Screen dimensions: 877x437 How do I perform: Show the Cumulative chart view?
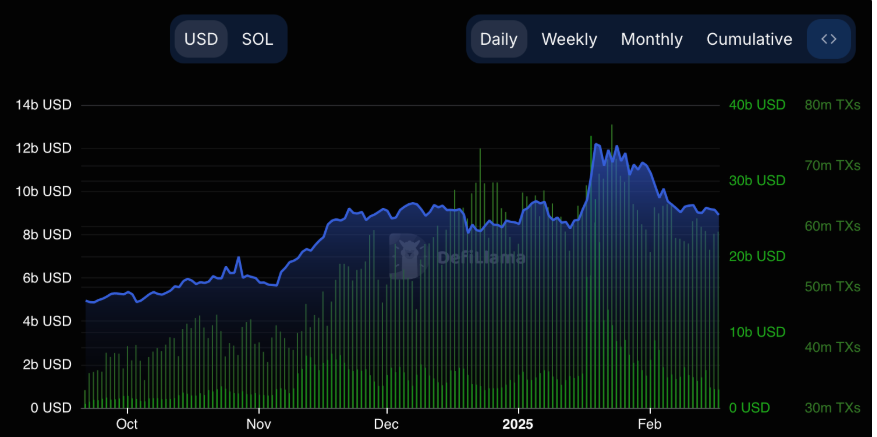pyautogui.click(x=749, y=39)
